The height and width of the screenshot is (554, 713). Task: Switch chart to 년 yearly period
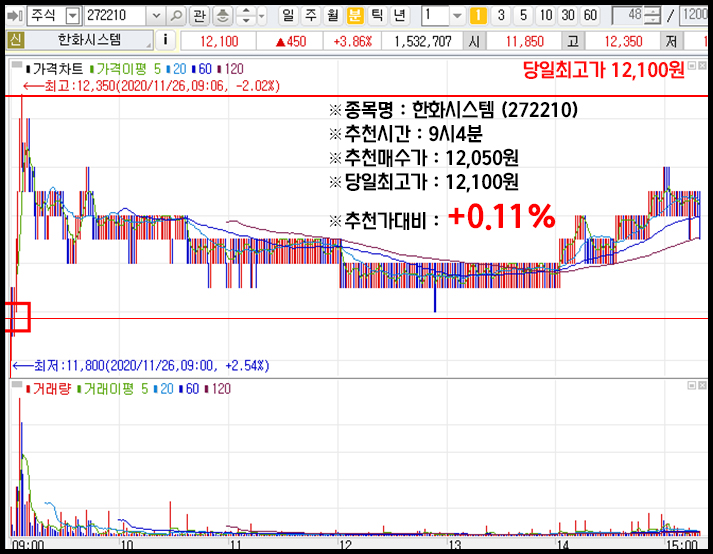pos(399,16)
